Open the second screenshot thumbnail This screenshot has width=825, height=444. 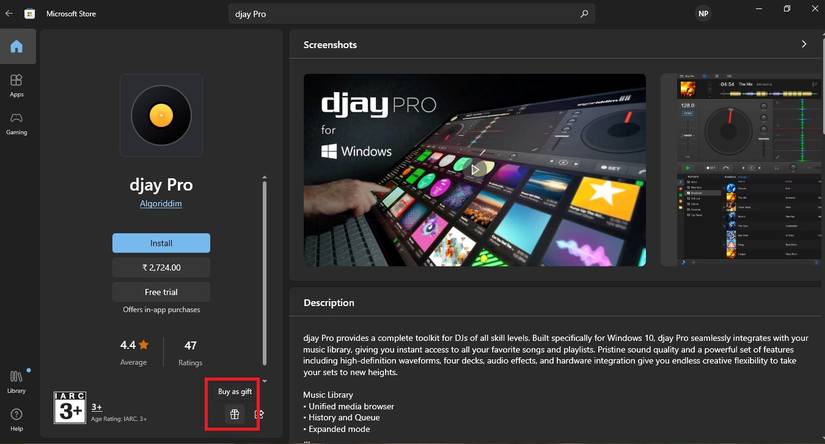pyautogui.click(x=741, y=169)
